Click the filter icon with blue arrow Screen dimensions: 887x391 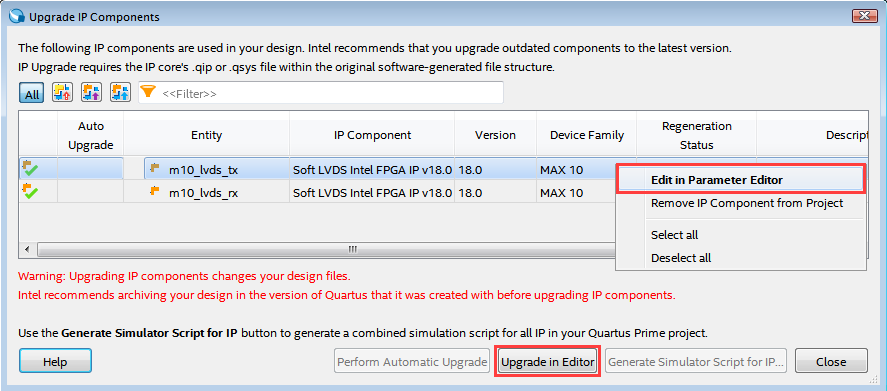(120, 92)
